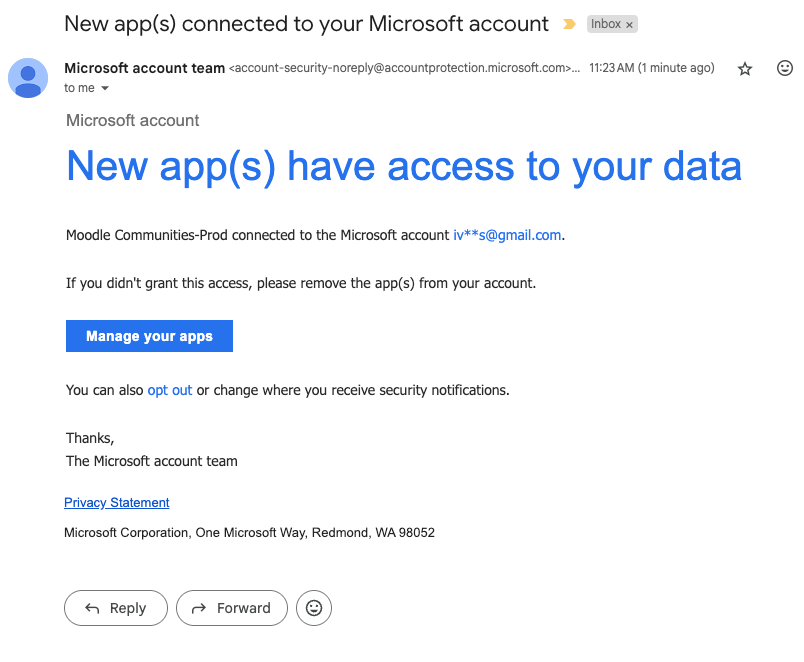This screenshot has width=804, height=662.
Task: Click the 'Microsoft account' header text in body
Action: click(132, 121)
